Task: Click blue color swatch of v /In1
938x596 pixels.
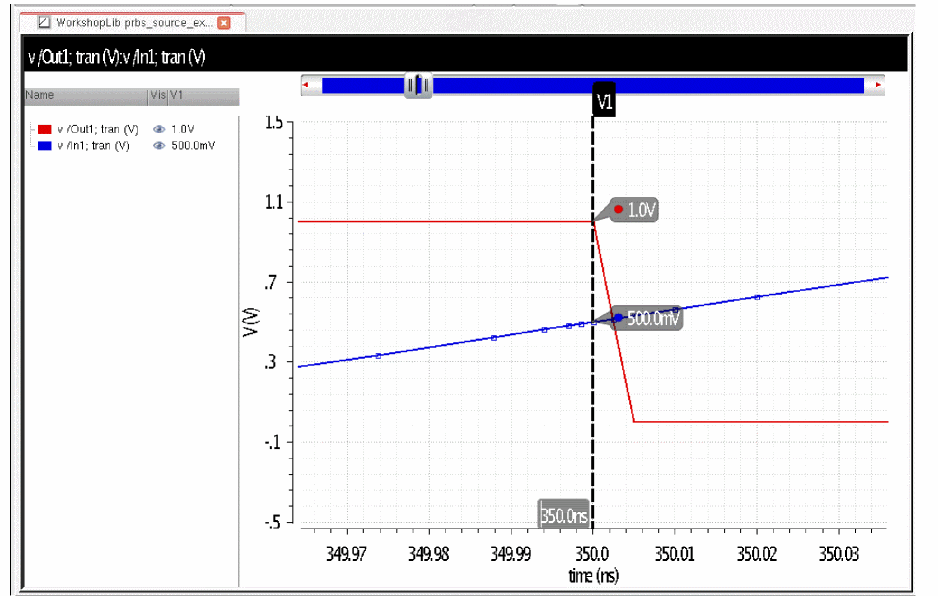Action: pyautogui.click(x=44, y=145)
